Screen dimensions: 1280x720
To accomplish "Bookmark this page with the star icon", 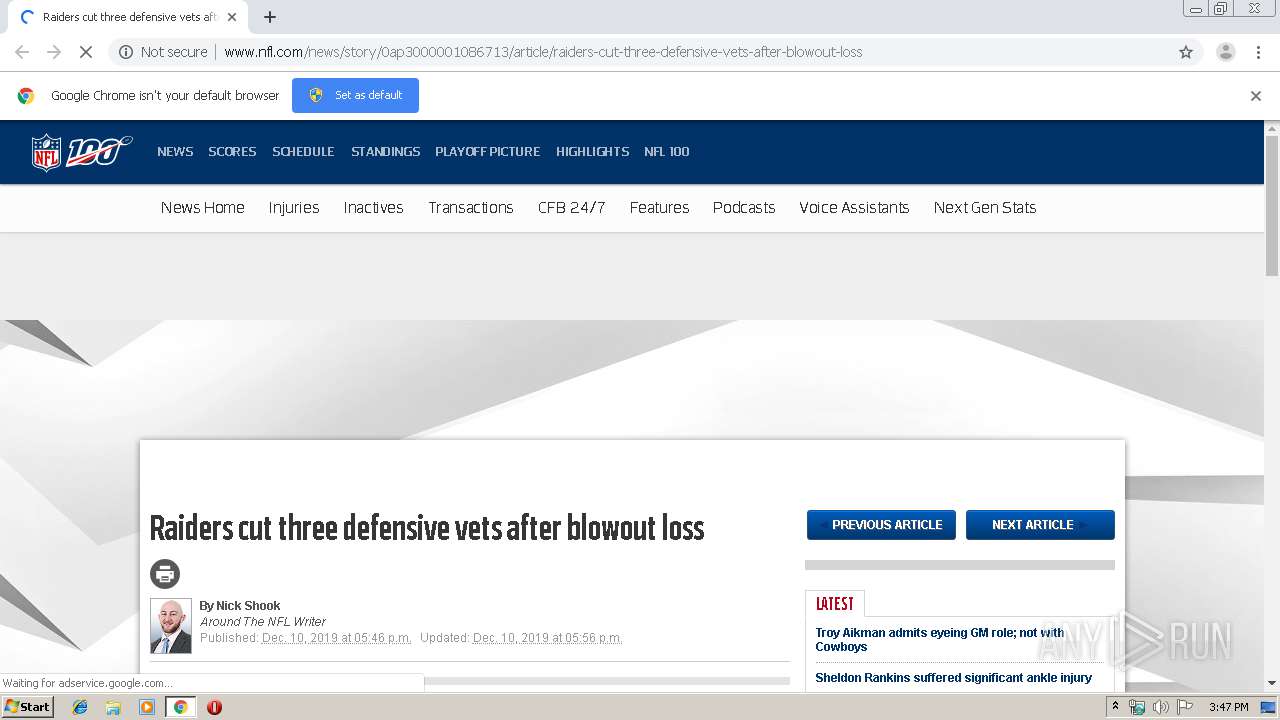I will pos(1186,52).
